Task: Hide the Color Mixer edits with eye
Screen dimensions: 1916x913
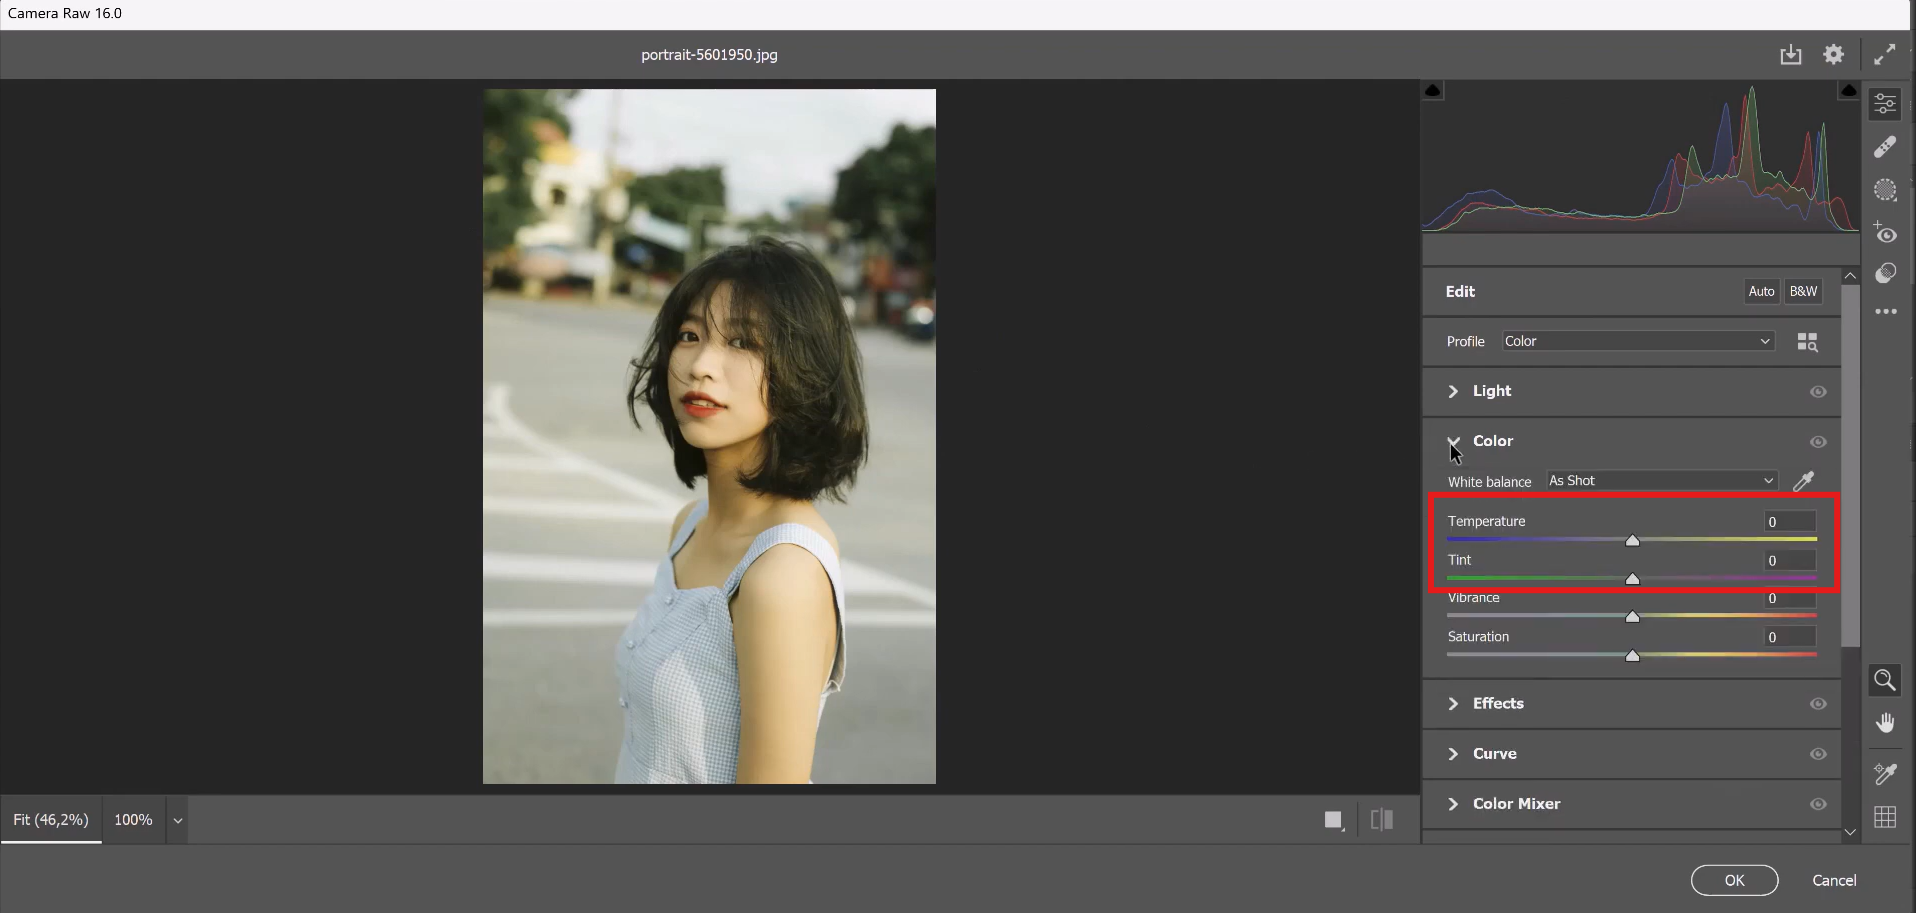Action: (x=1818, y=804)
